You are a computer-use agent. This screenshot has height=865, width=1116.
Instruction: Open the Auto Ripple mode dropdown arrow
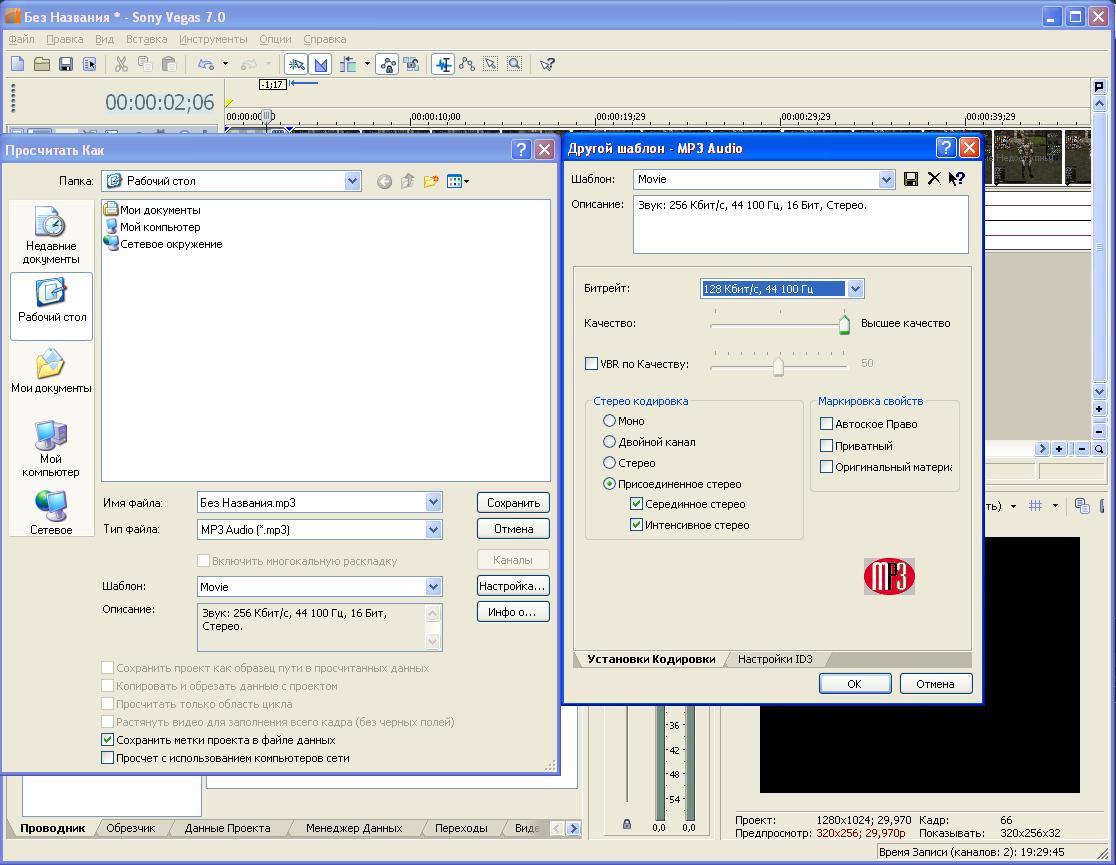click(367, 64)
